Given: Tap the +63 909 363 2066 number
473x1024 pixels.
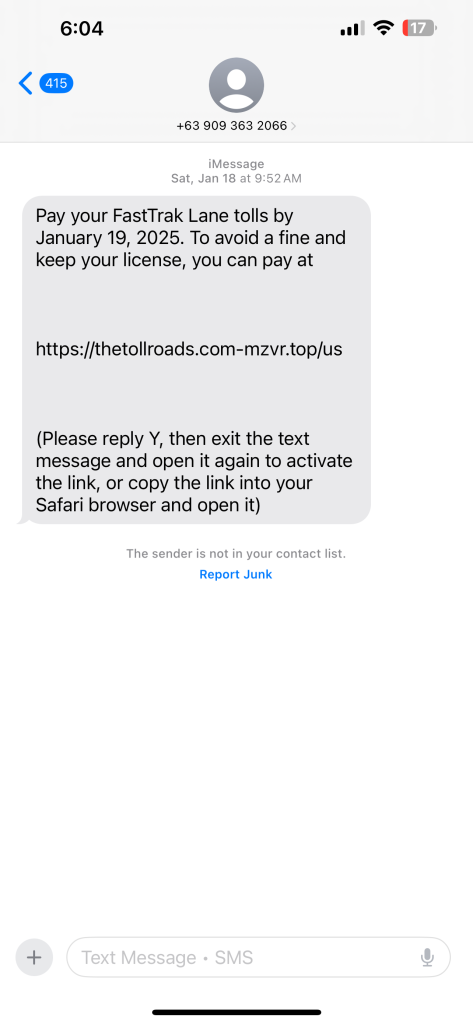Looking at the screenshot, I should pos(232,125).
